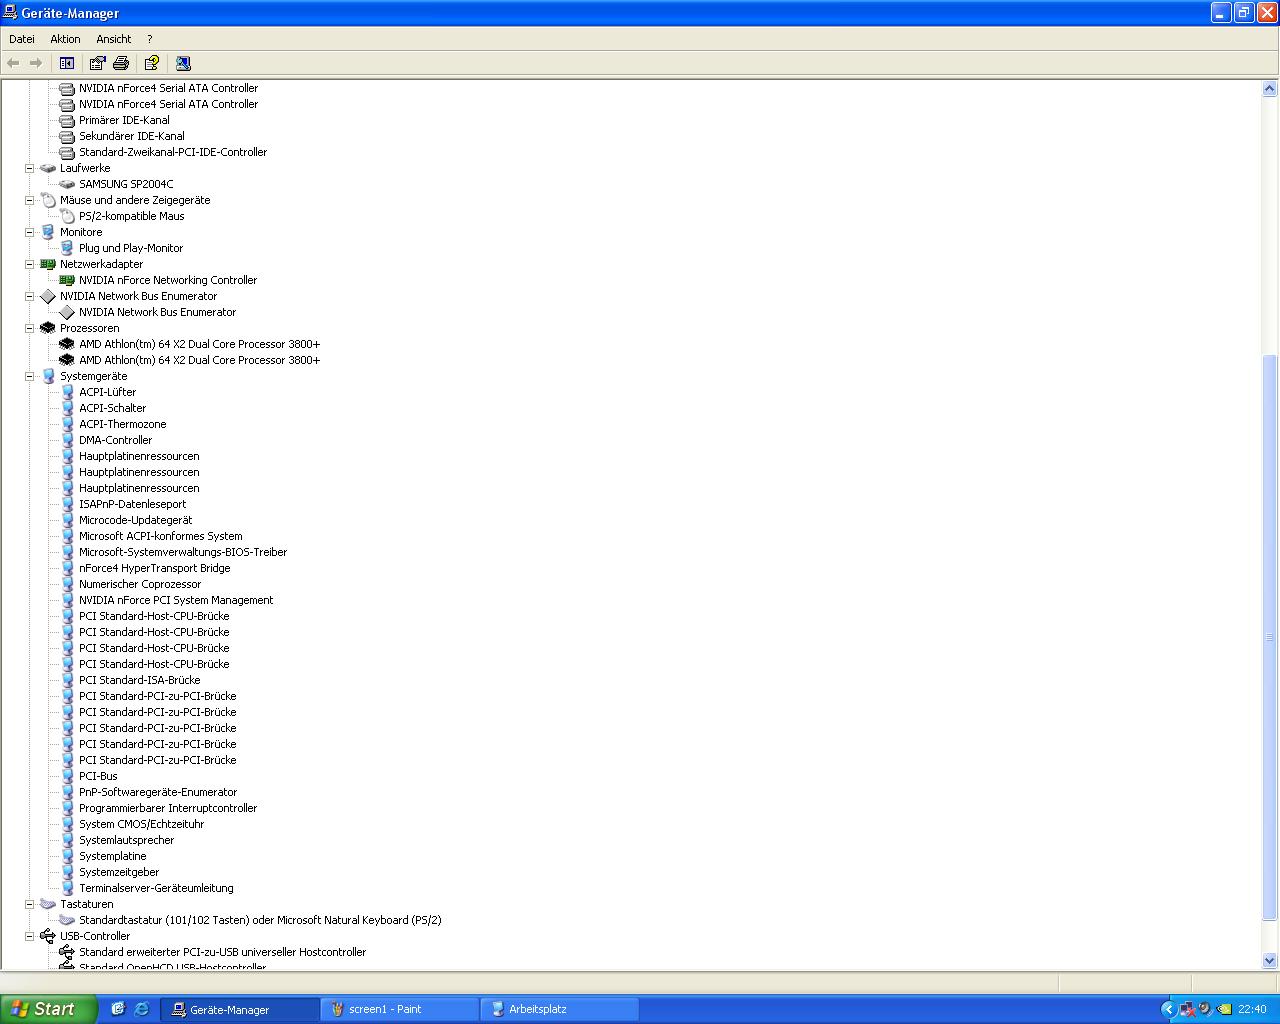
Task: Collapse the Laufwerke category
Action: (x=29, y=168)
